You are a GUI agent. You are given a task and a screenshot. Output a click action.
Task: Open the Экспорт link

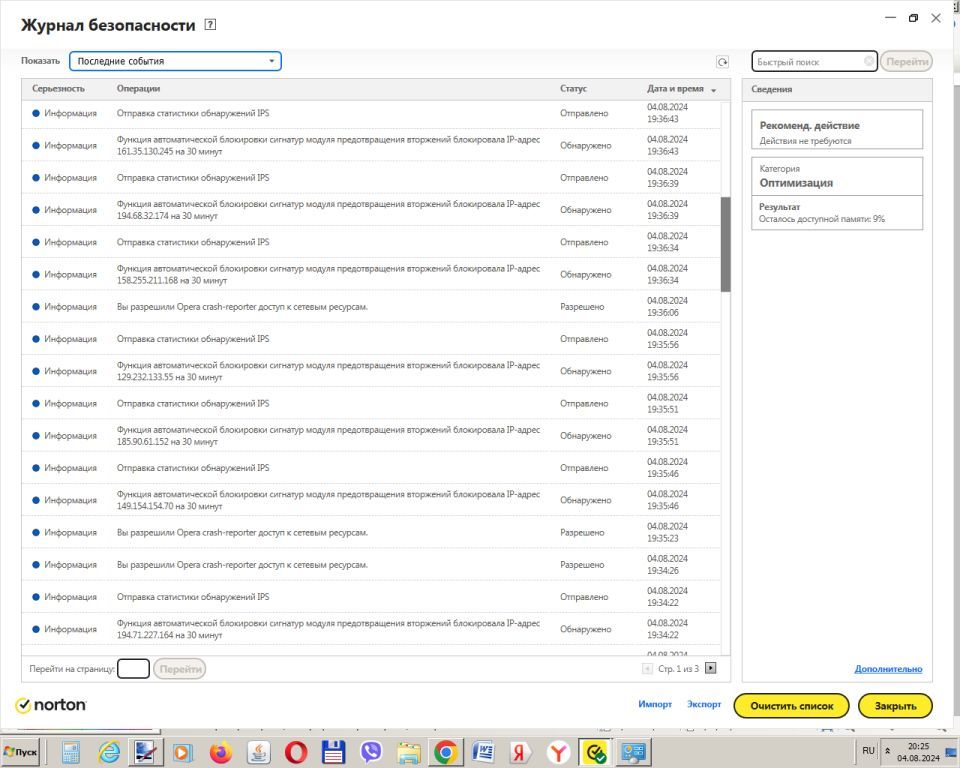tap(703, 704)
